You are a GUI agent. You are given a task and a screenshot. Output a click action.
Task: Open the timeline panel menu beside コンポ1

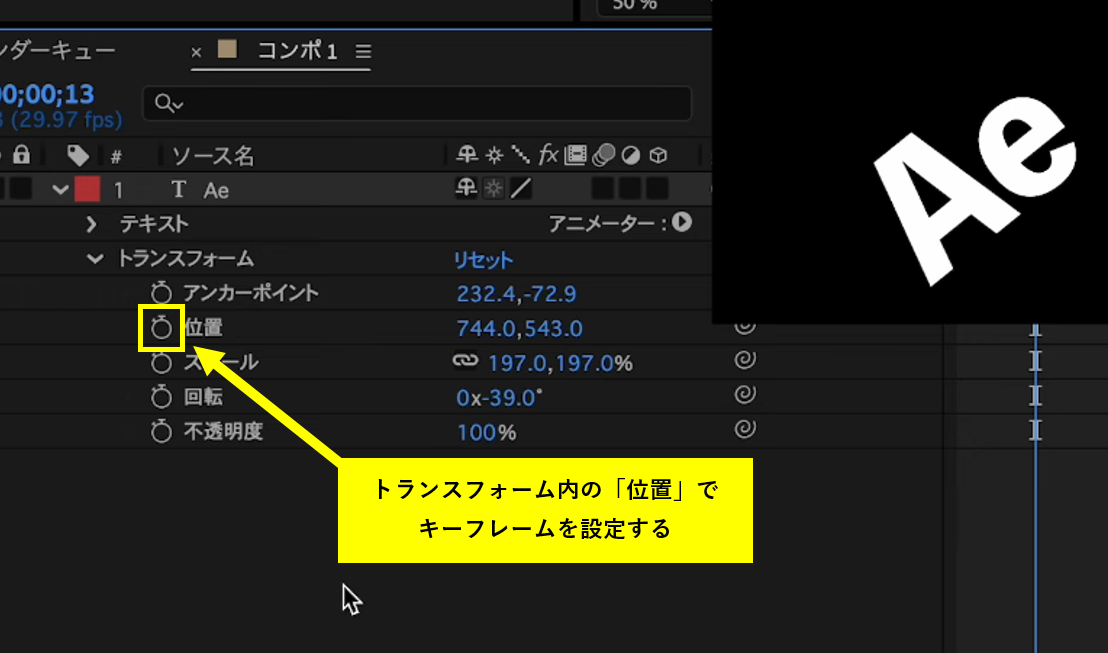[x=363, y=52]
